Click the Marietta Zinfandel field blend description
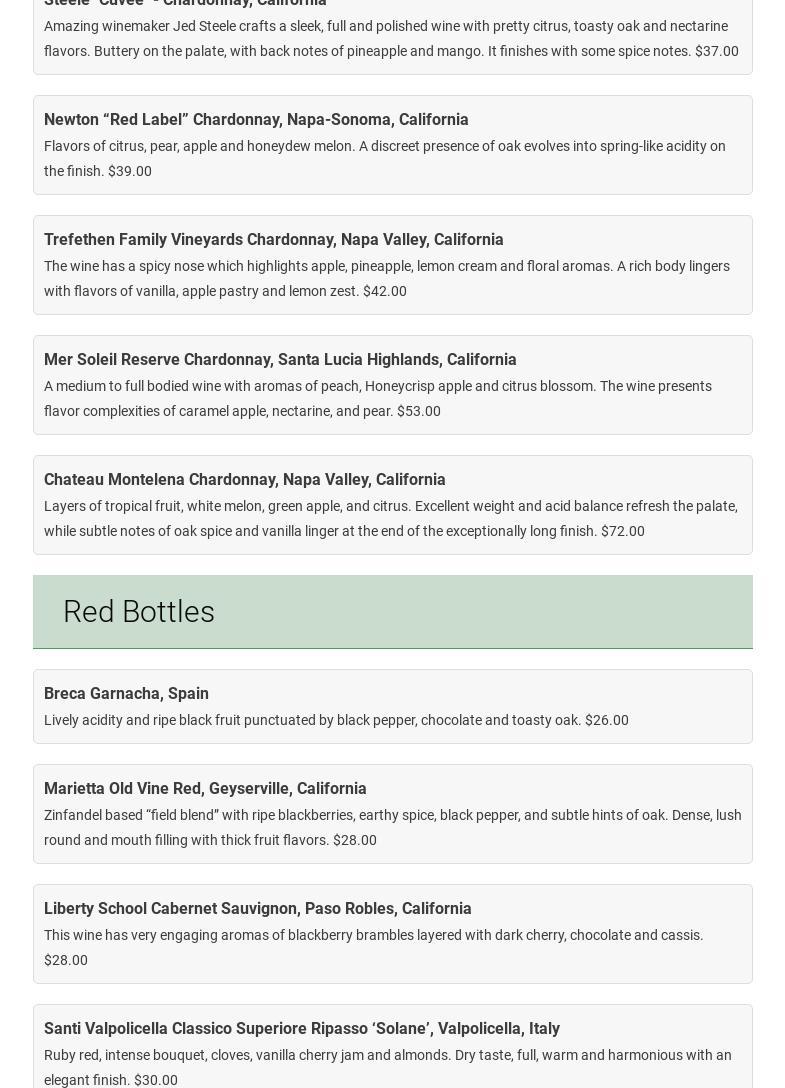The image size is (785, 1088). (x=393, y=827)
